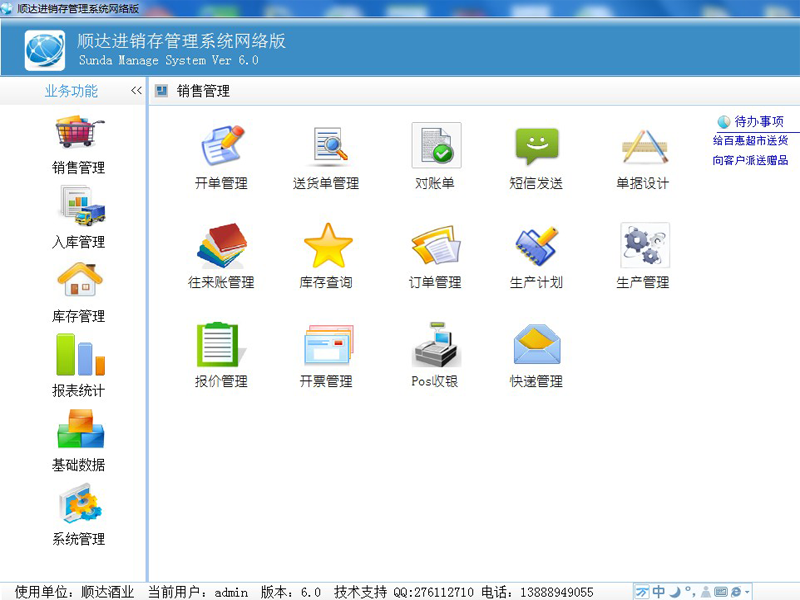The width and height of the screenshot is (800, 600).
Task: Open 生产计划 production plan icon
Action: (536, 246)
